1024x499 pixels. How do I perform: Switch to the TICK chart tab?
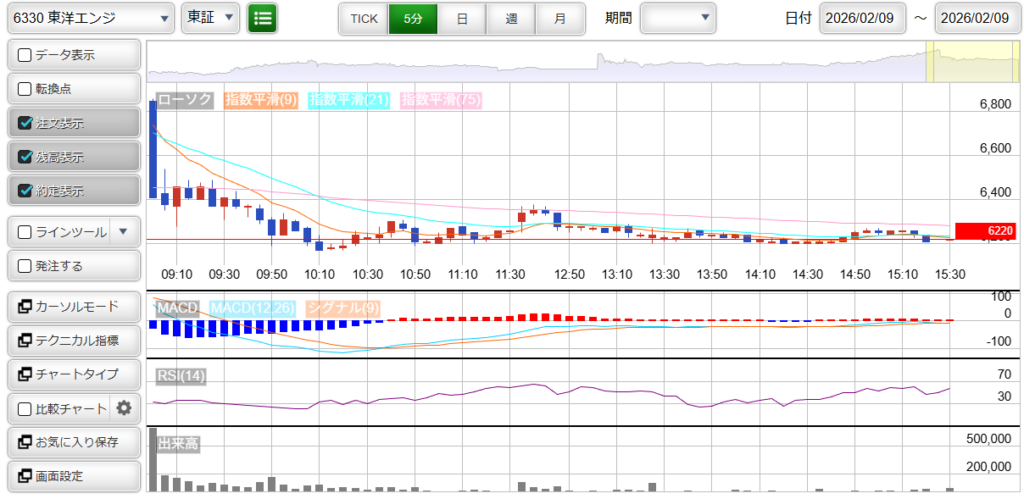click(x=363, y=18)
